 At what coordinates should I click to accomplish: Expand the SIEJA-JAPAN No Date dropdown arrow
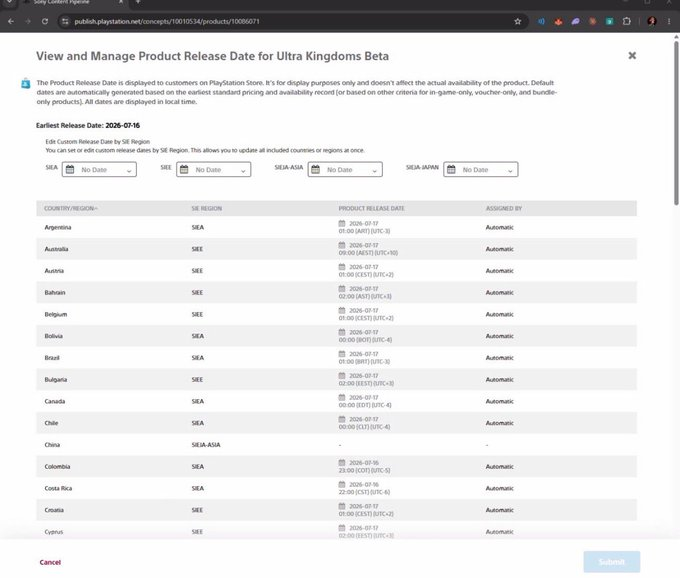pyautogui.click(x=510, y=171)
